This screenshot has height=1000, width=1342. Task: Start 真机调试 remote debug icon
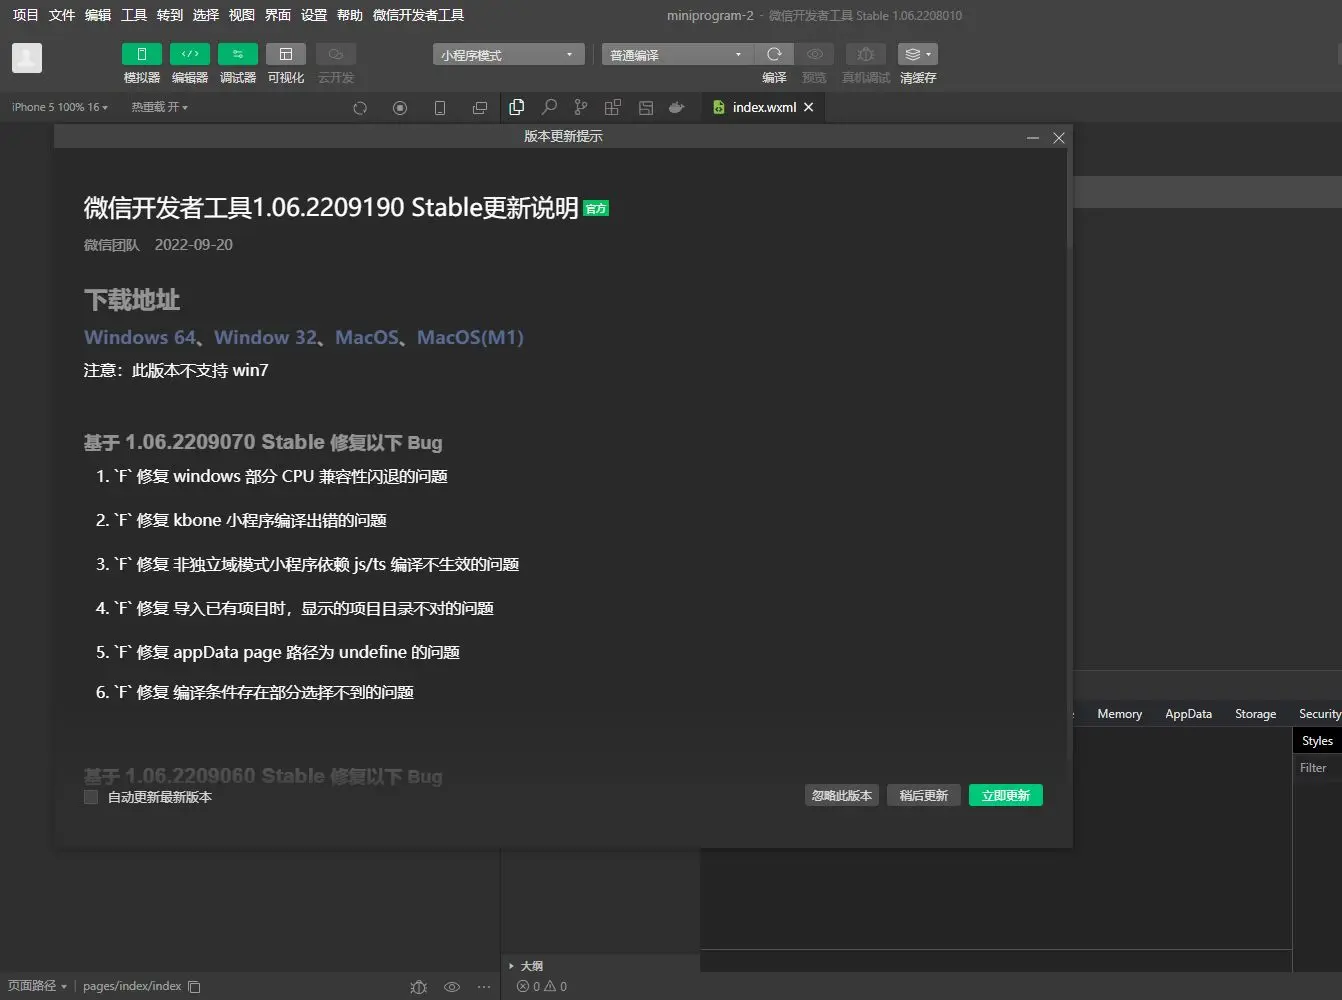click(x=866, y=54)
